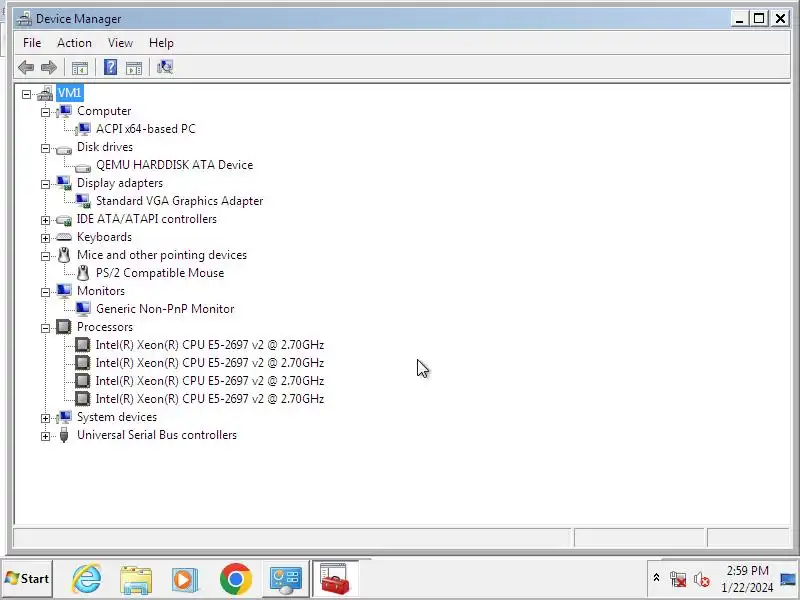Click the Start button
The image size is (800, 600).
tap(27, 579)
